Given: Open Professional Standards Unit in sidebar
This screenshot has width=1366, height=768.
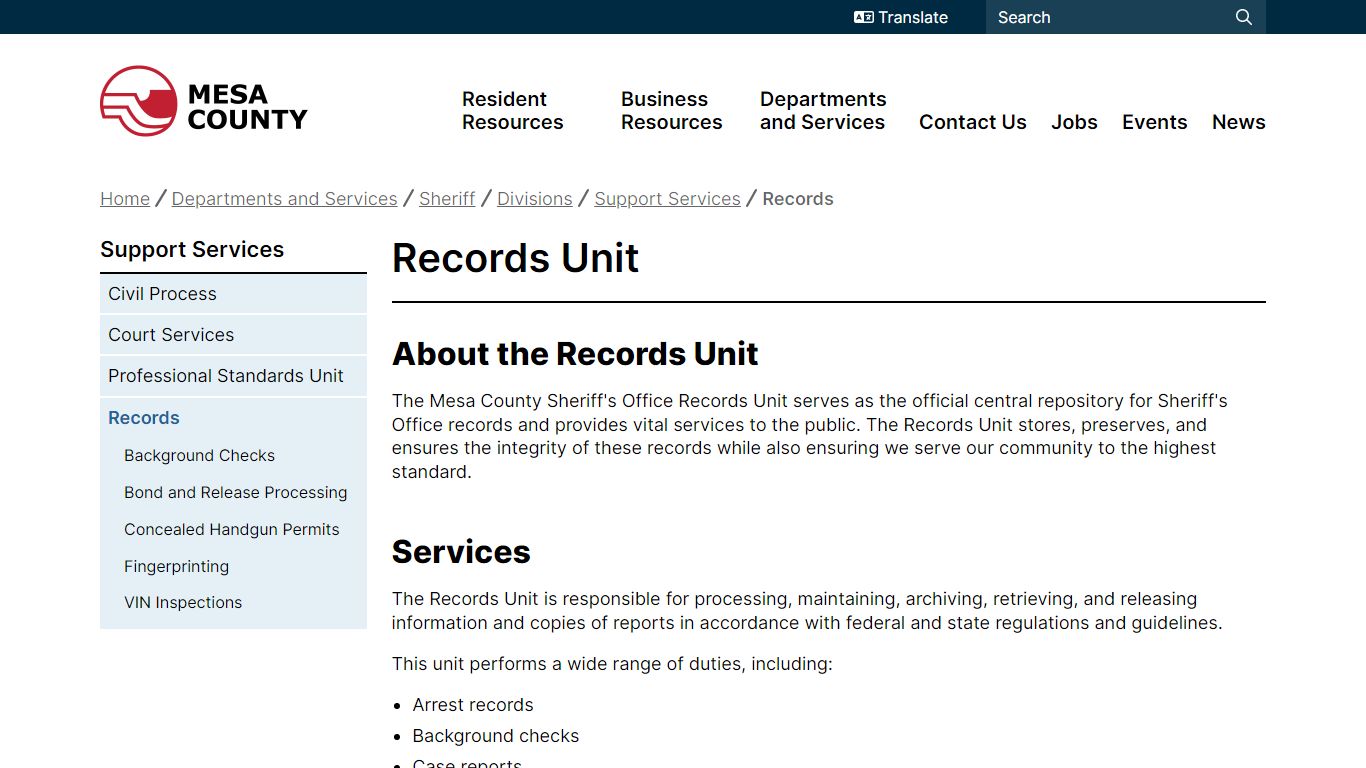Looking at the screenshot, I should (233, 376).
